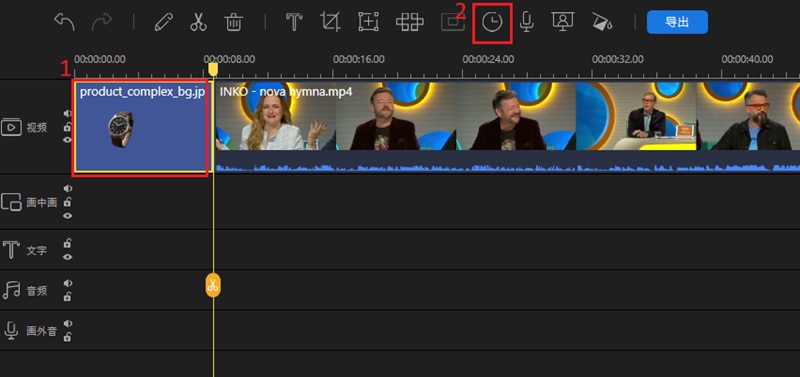Hide the 画中画 track with eye icon
This screenshot has width=800, height=377.
click(67, 215)
